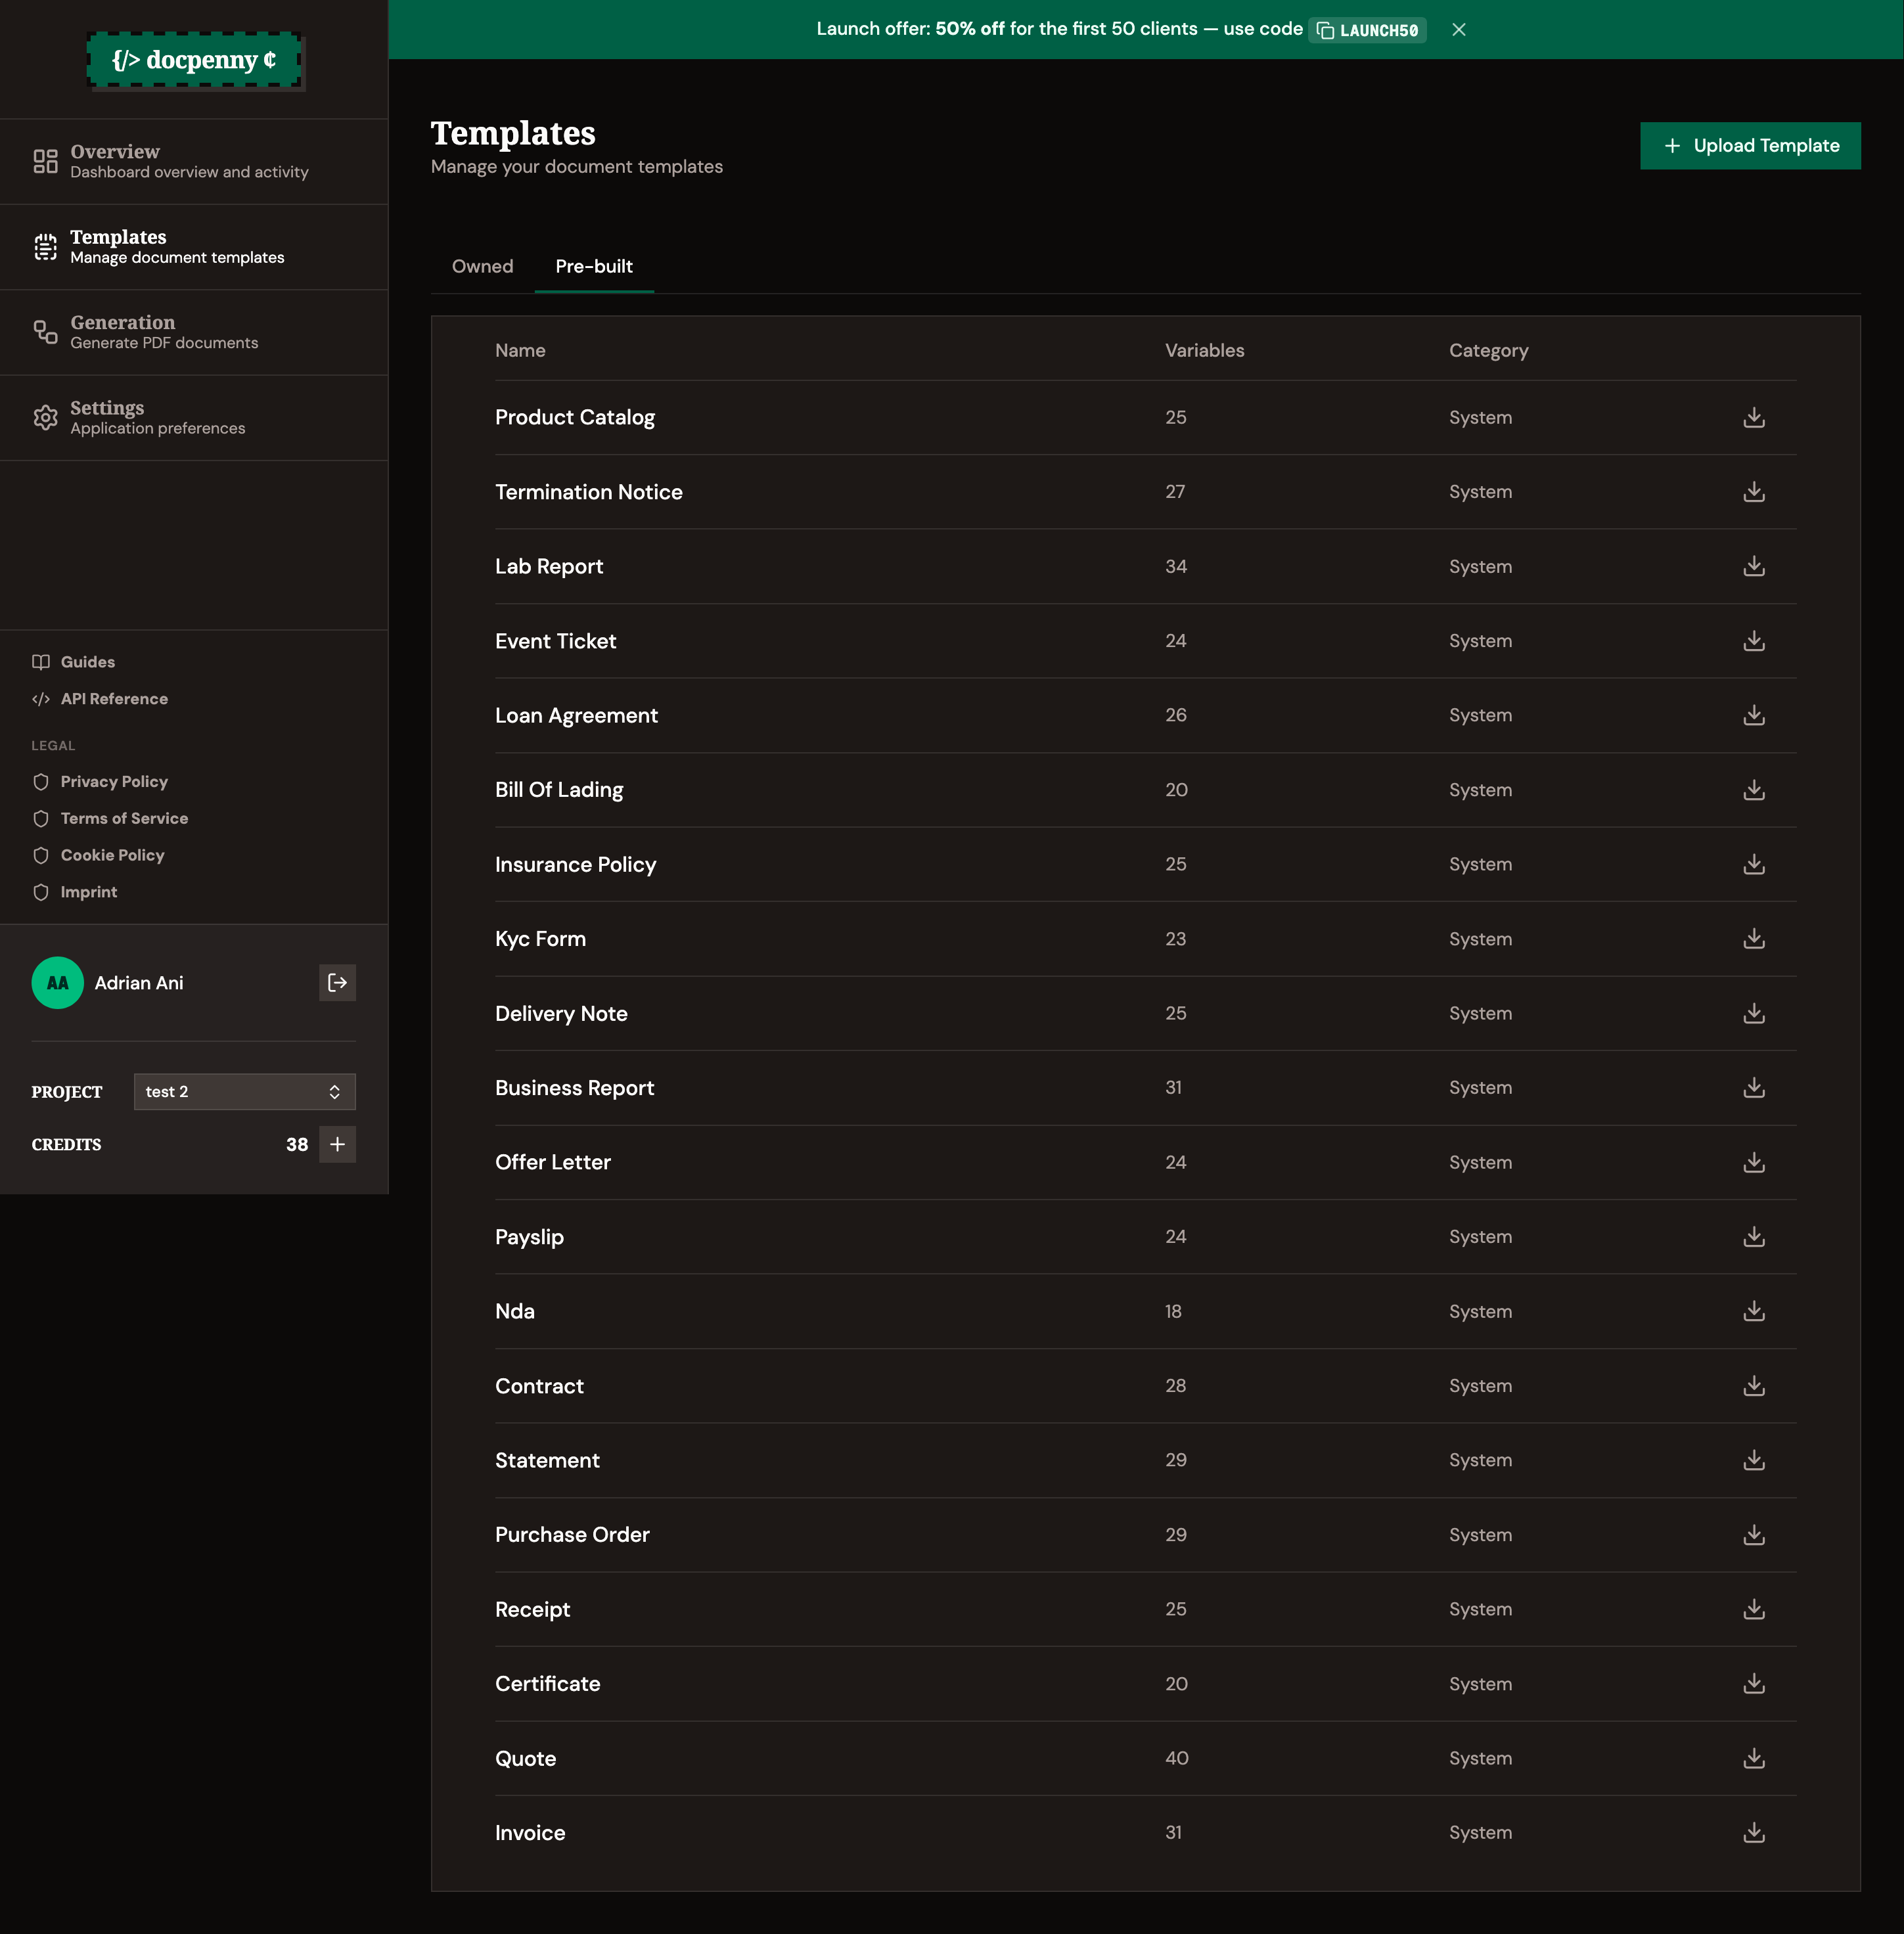
Task: Open the Imprint page
Action: [75, 892]
